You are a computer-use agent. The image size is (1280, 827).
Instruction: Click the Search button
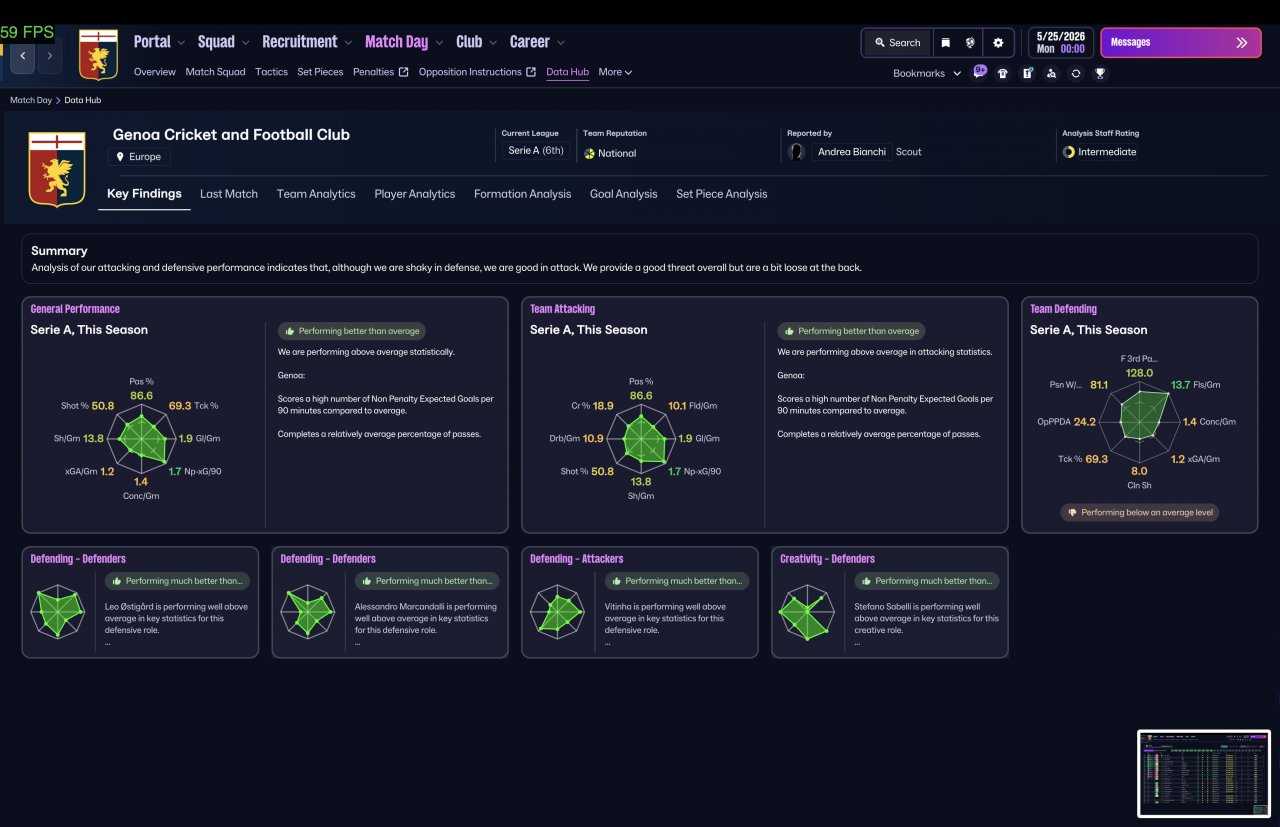pos(897,43)
